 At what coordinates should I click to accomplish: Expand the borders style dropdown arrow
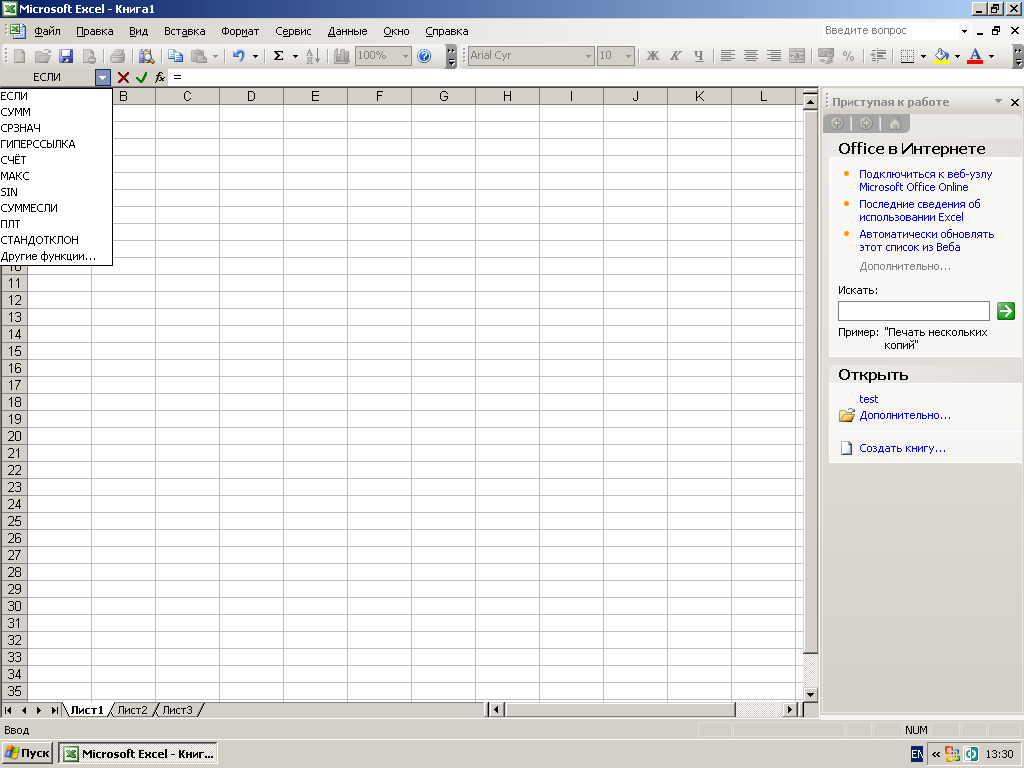[x=923, y=56]
